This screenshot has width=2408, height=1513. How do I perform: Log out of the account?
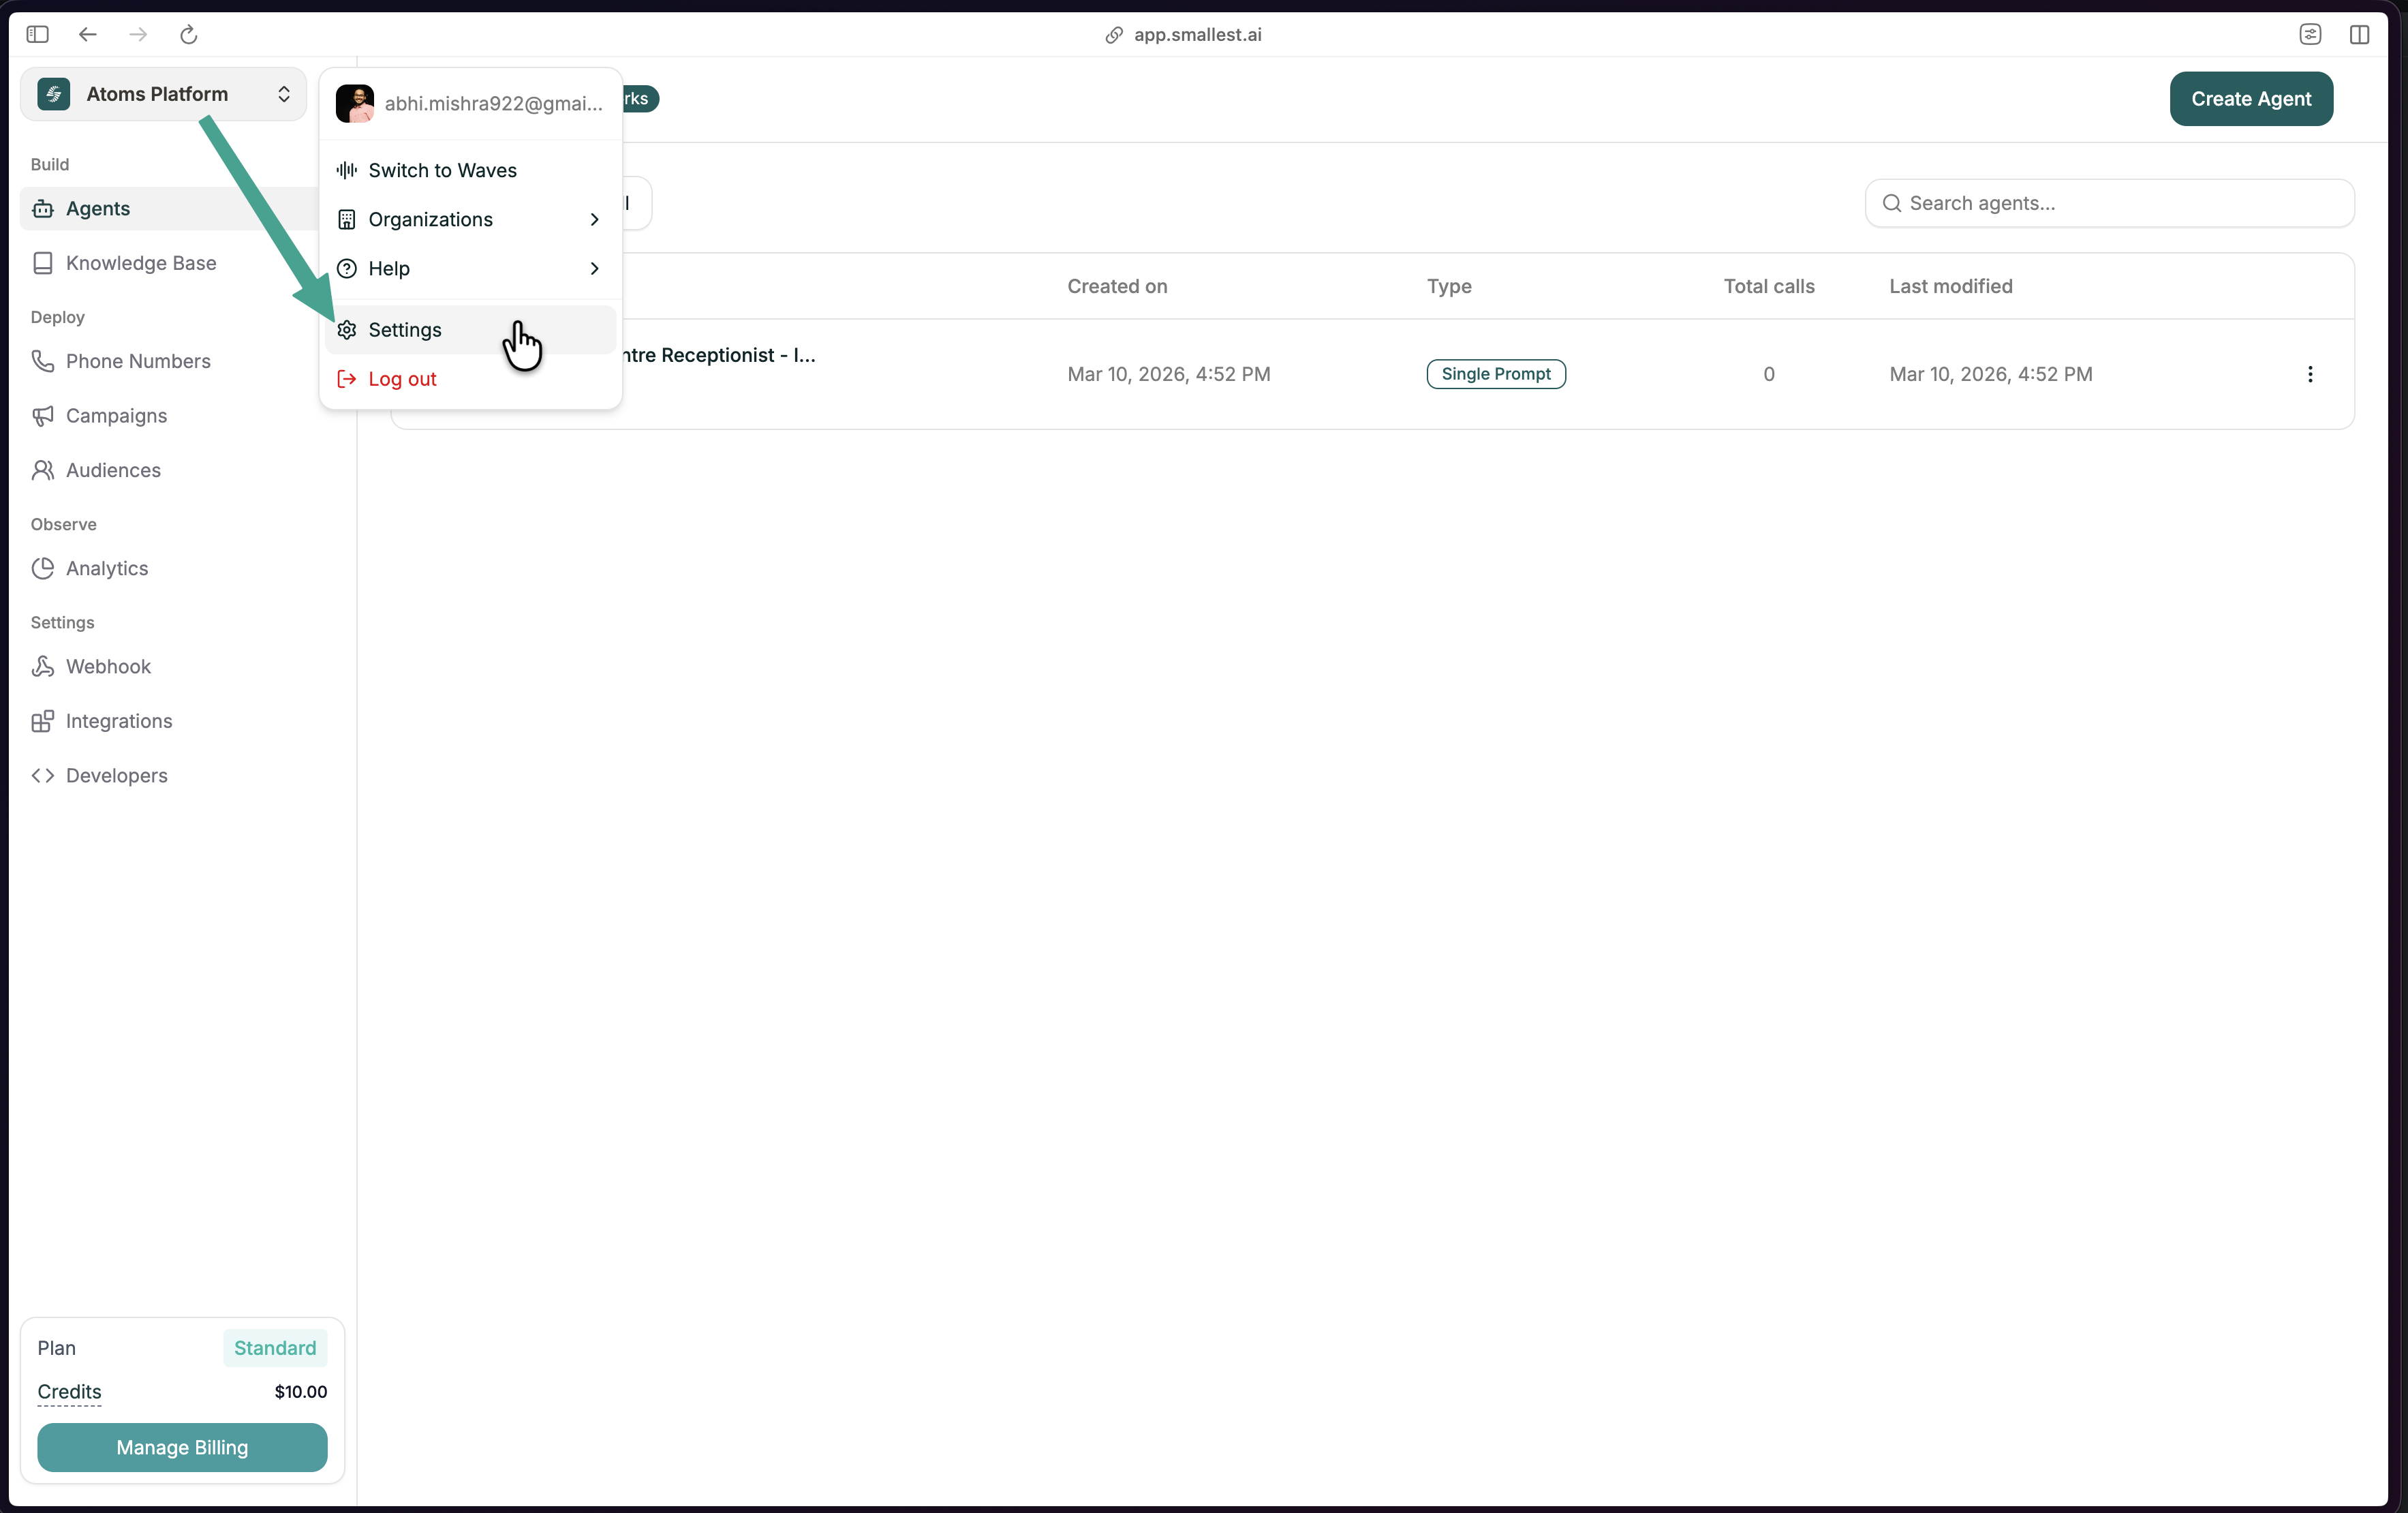(x=401, y=378)
